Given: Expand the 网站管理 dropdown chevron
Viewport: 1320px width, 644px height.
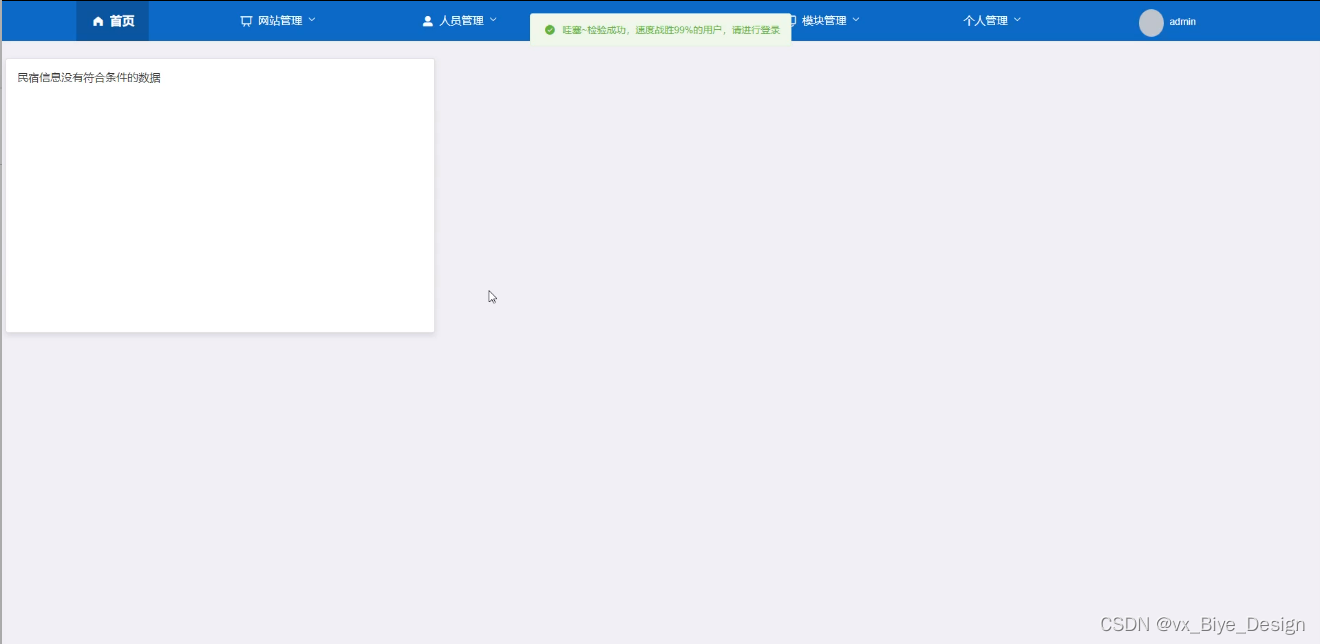Looking at the screenshot, I should coord(312,20).
